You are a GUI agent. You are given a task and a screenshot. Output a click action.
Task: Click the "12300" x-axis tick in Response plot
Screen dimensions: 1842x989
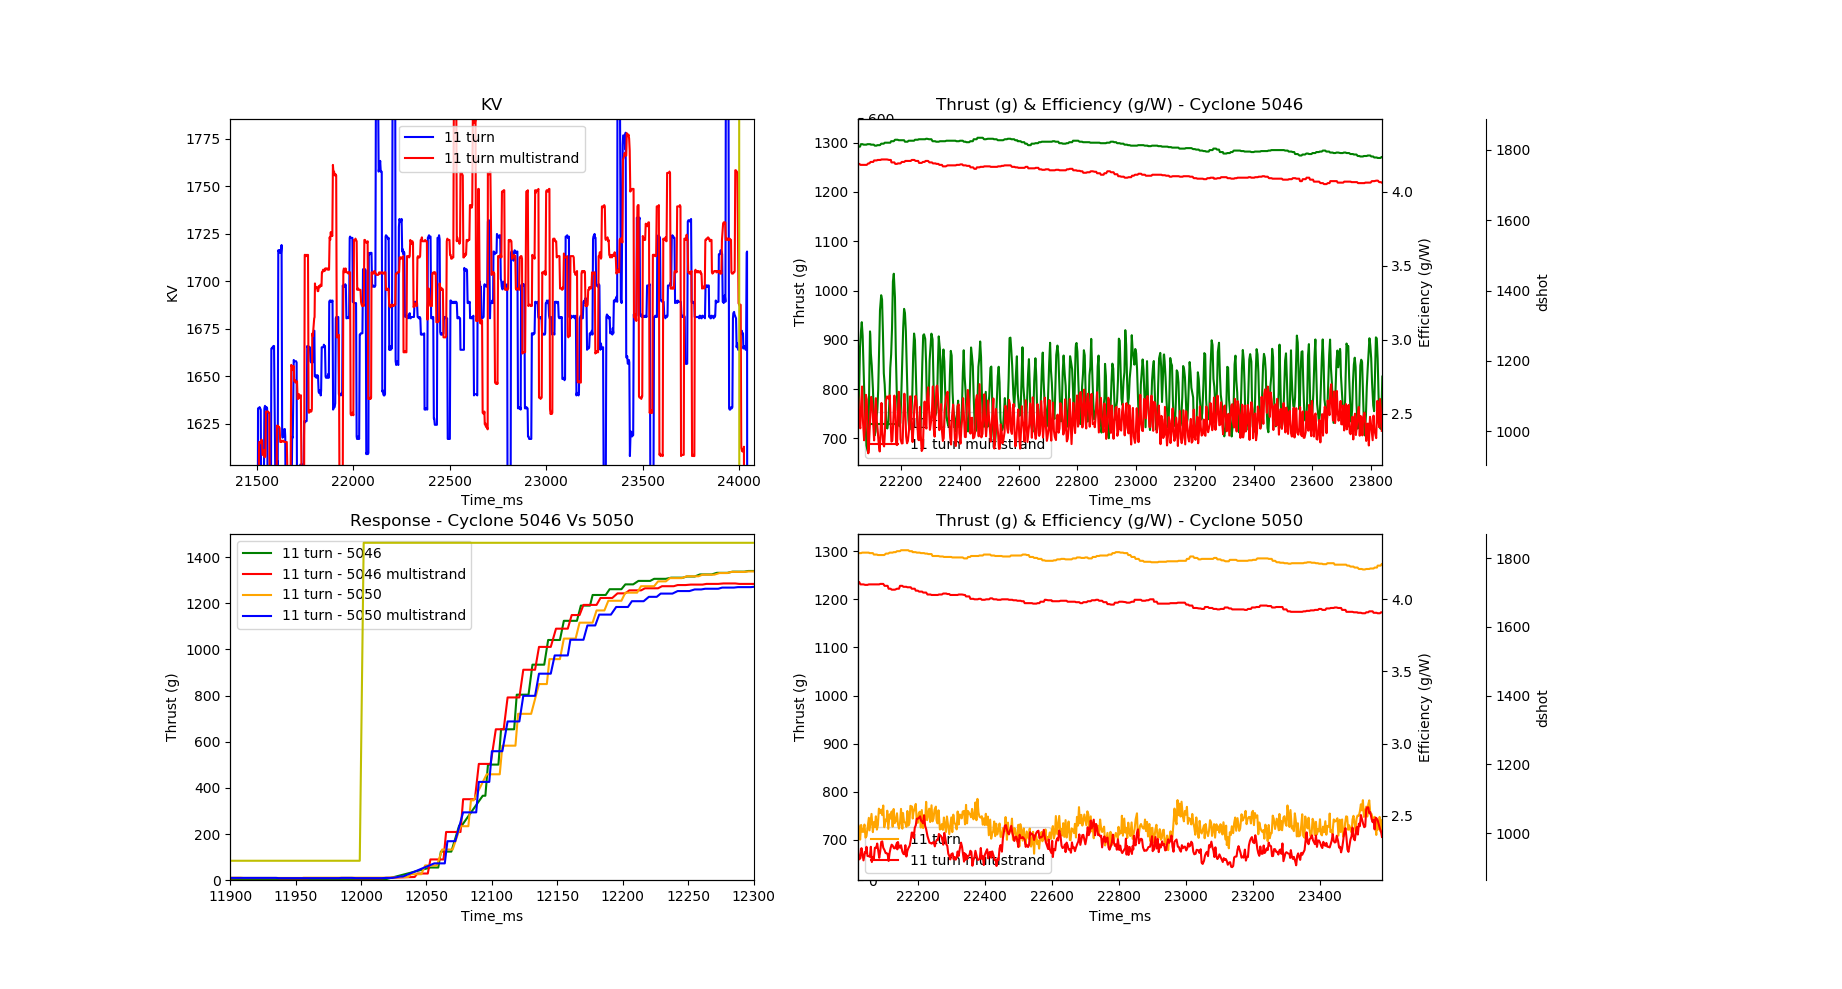[x=754, y=897]
